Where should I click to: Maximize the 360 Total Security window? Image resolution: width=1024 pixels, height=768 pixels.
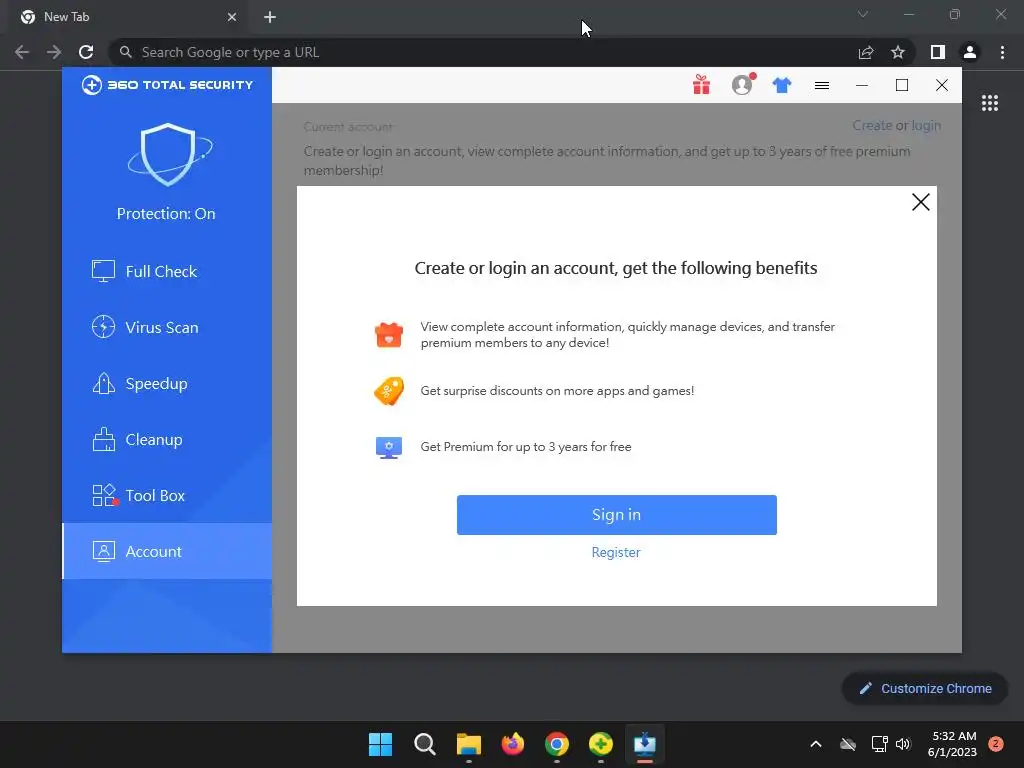coord(902,85)
